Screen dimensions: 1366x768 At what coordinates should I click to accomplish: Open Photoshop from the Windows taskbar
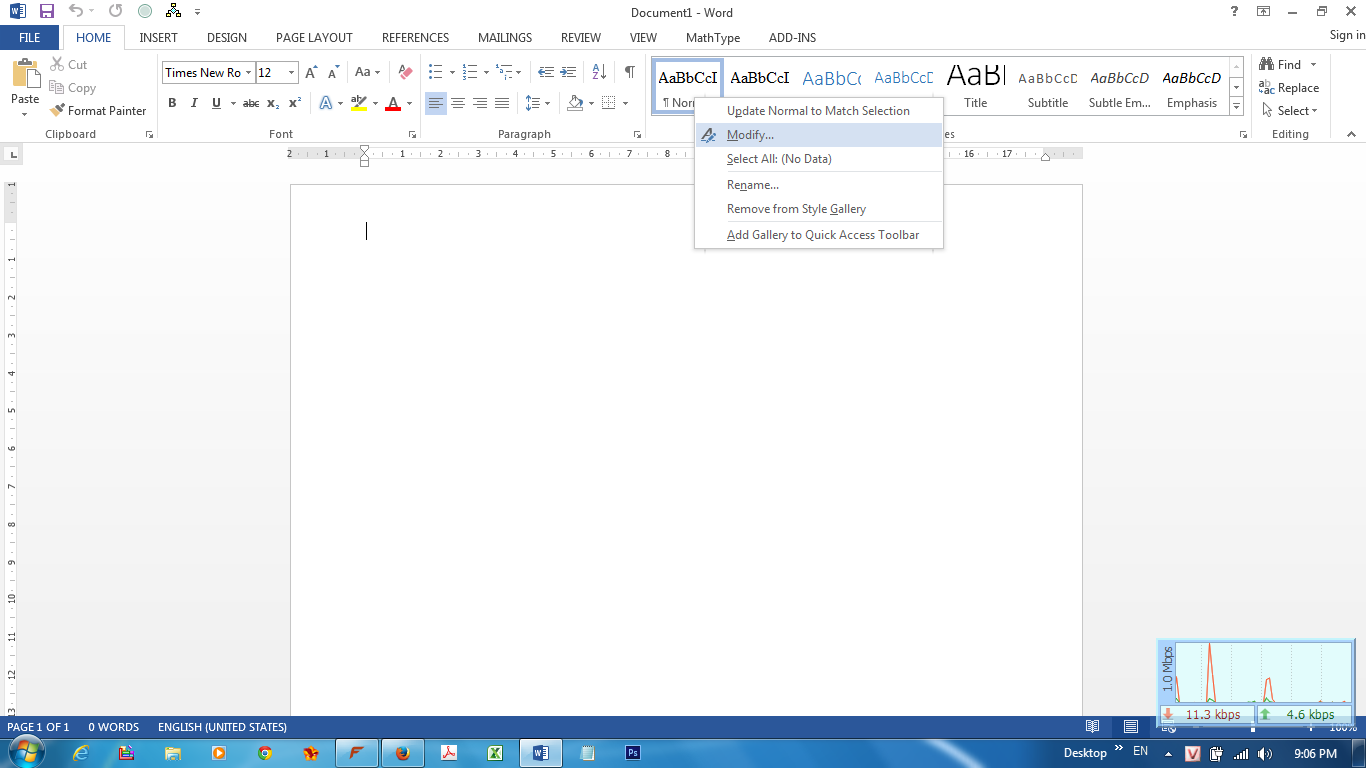click(x=632, y=753)
